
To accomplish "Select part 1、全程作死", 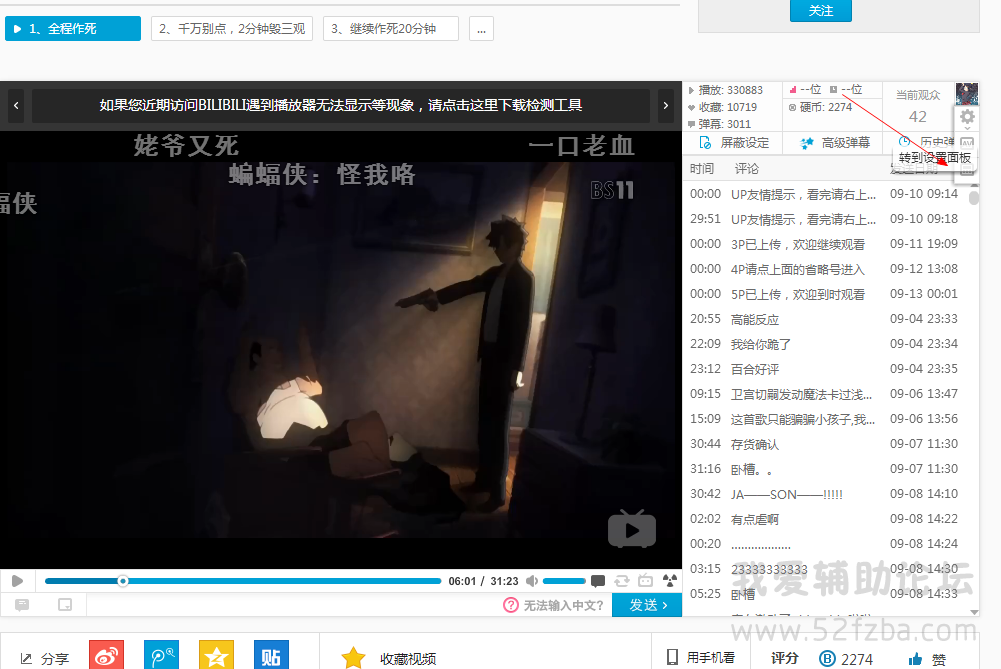I will (73, 29).
